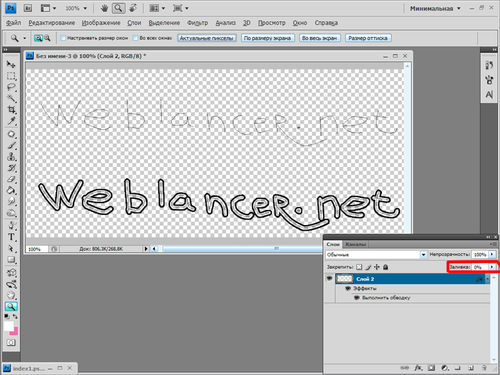The image size is (500, 375).
Task: Open the Фильтр menu
Action: [x=197, y=23]
